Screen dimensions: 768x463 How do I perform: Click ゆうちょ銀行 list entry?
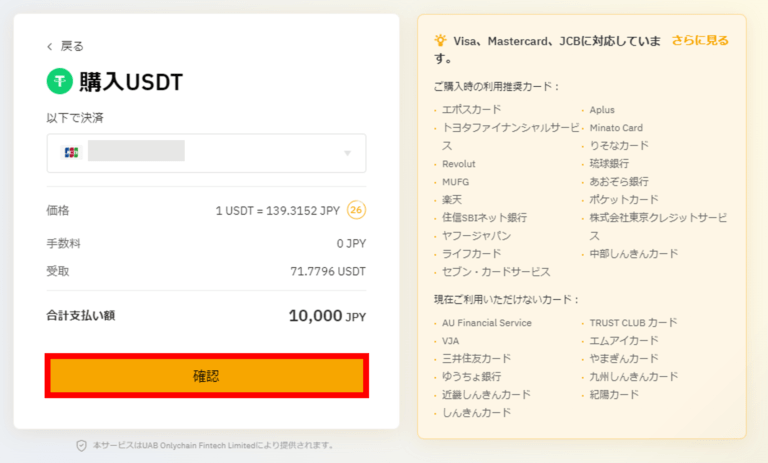click(x=472, y=377)
